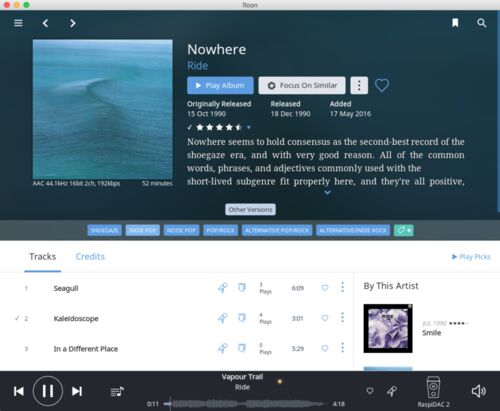Viewport: 500px width, 411px height.
Task: Open lyrics microphone for In a Different Place
Action: 223,348
